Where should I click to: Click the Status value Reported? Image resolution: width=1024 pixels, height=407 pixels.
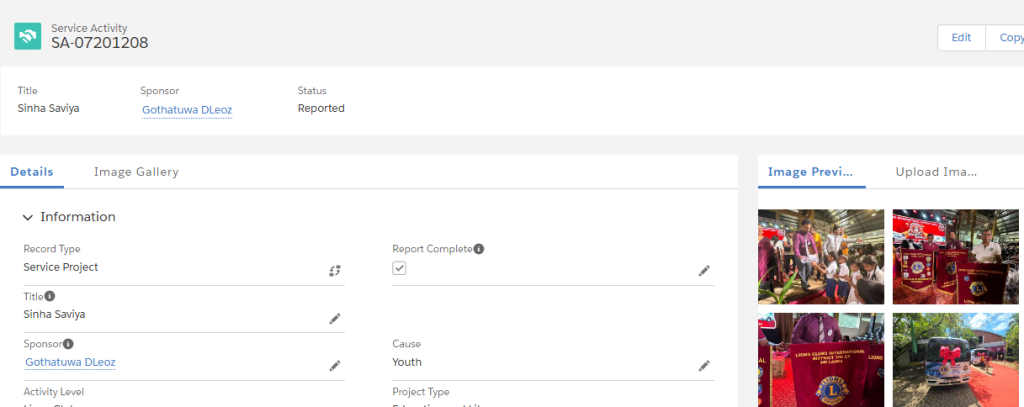(321, 108)
